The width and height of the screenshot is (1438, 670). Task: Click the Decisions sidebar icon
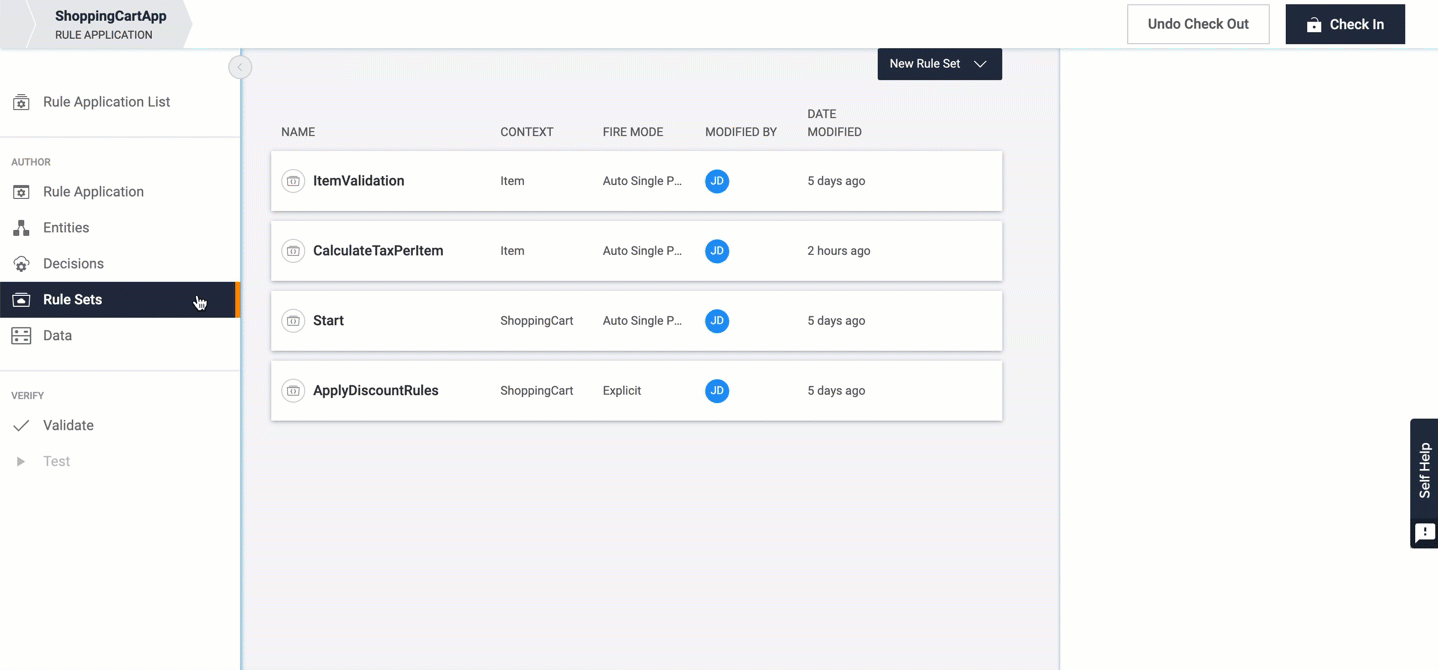point(21,264)
